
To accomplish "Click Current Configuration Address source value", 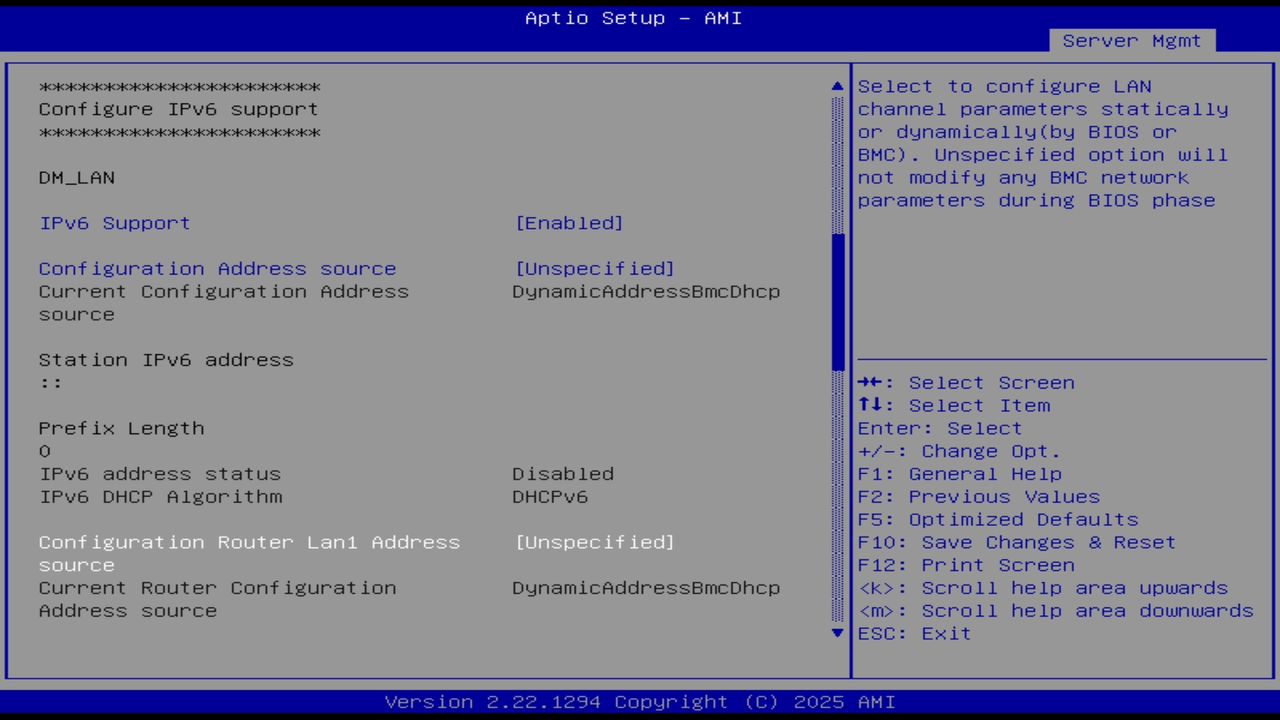I will (x=646, y=291).
